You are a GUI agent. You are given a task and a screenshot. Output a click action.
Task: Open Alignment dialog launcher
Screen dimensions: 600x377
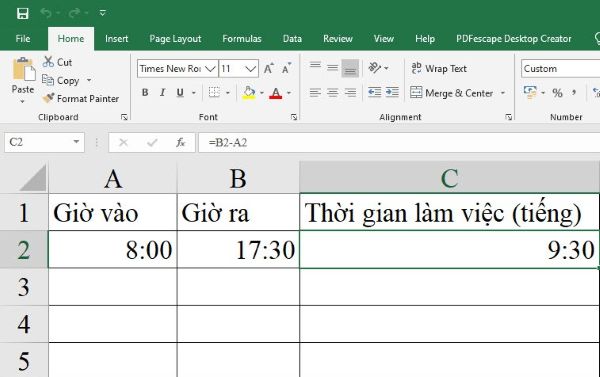point(508,117)
